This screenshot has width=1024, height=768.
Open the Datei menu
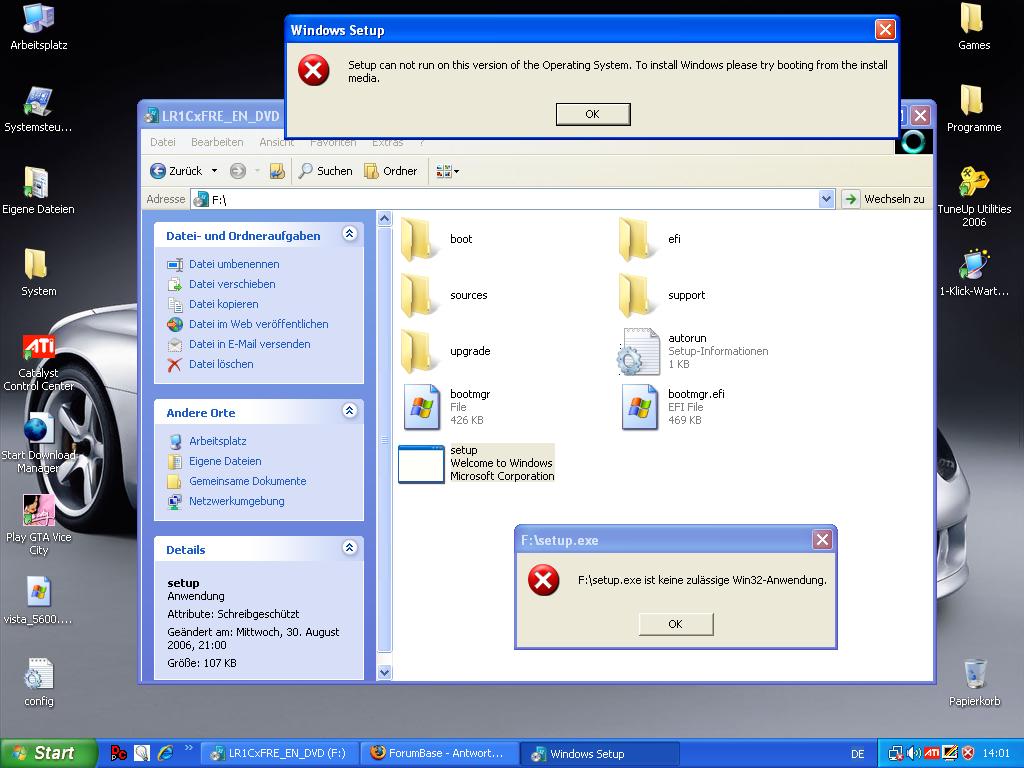click(163, 142)
